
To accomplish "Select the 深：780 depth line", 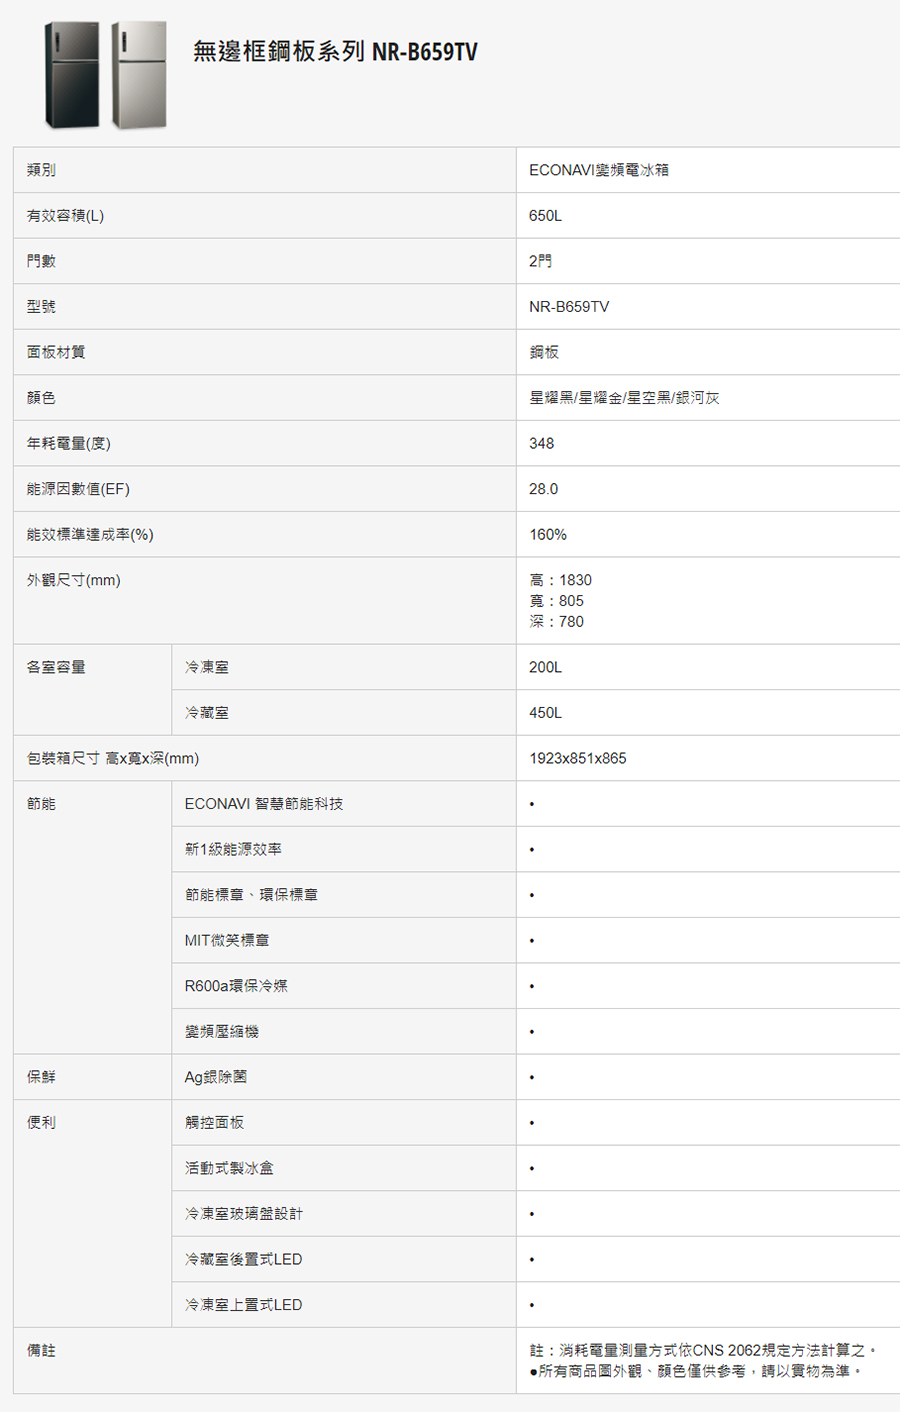I will pyautogui.click(x=556, y=622).
